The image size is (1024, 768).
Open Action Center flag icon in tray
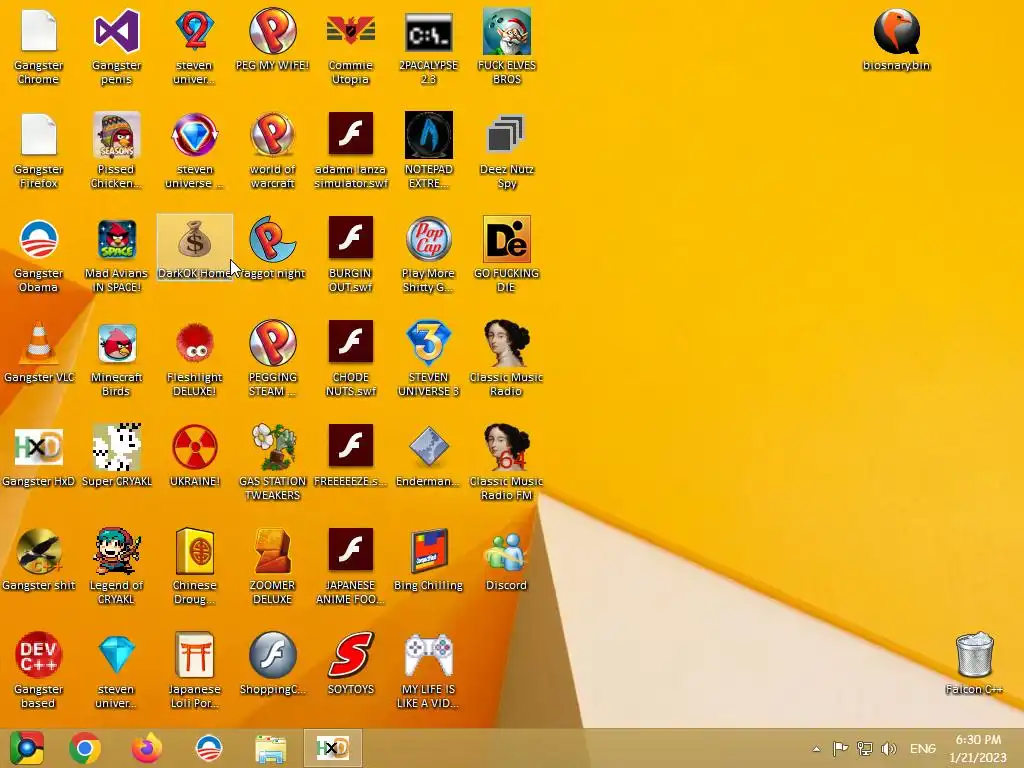click(840, 748)
